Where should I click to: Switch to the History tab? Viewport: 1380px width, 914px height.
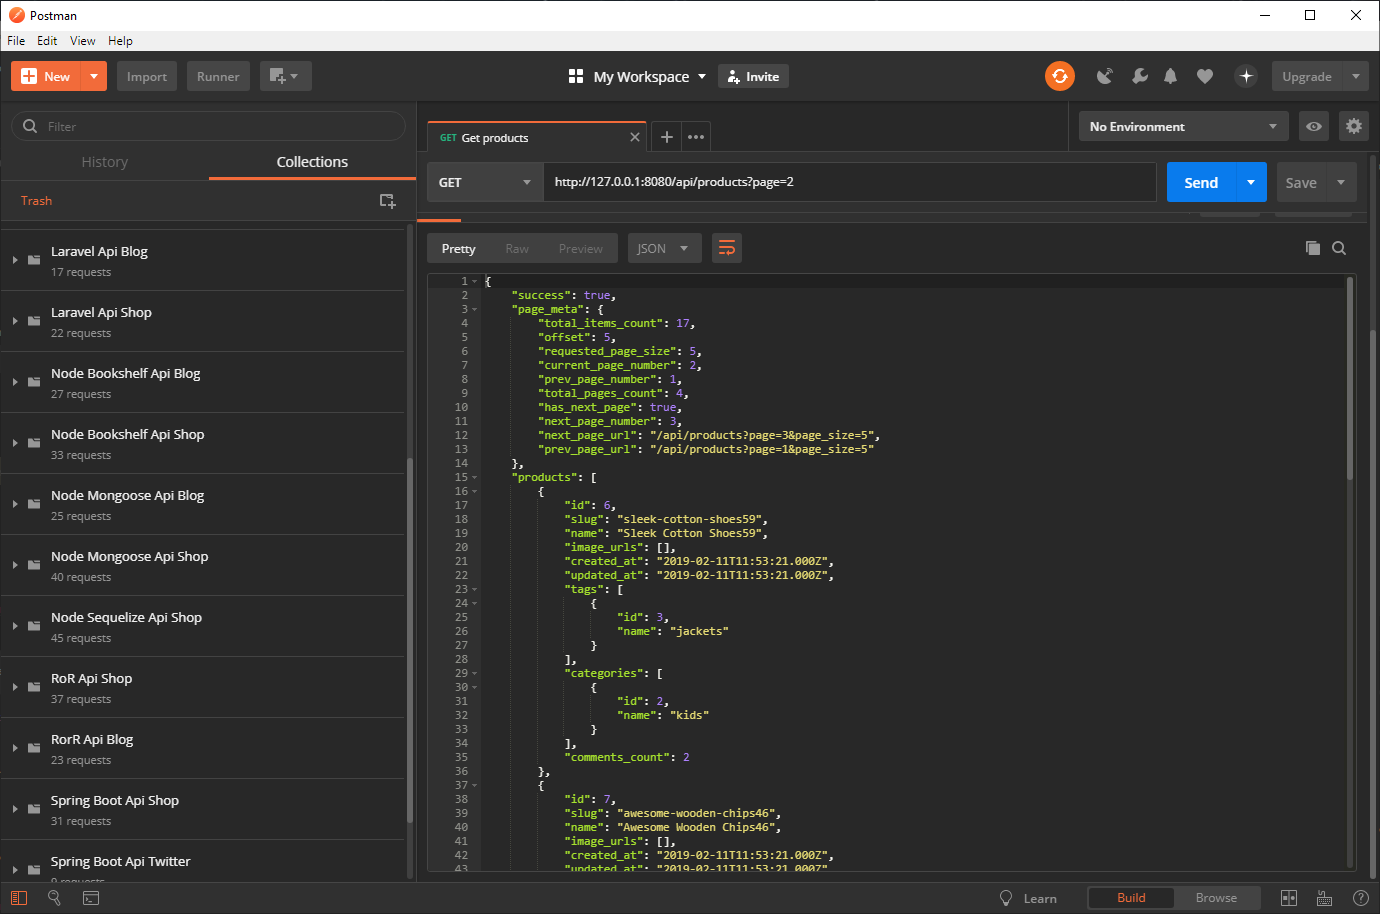coord(105,162)
